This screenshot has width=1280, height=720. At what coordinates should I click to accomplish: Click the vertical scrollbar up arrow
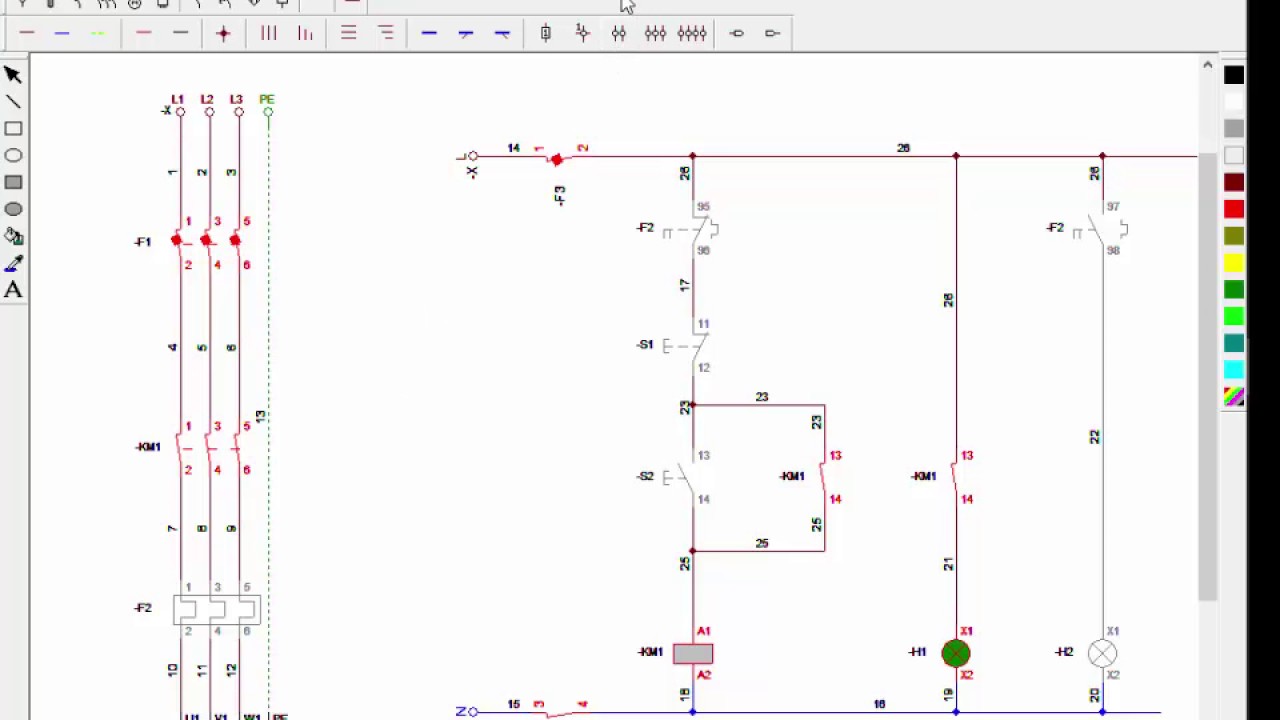point(1207,65)
